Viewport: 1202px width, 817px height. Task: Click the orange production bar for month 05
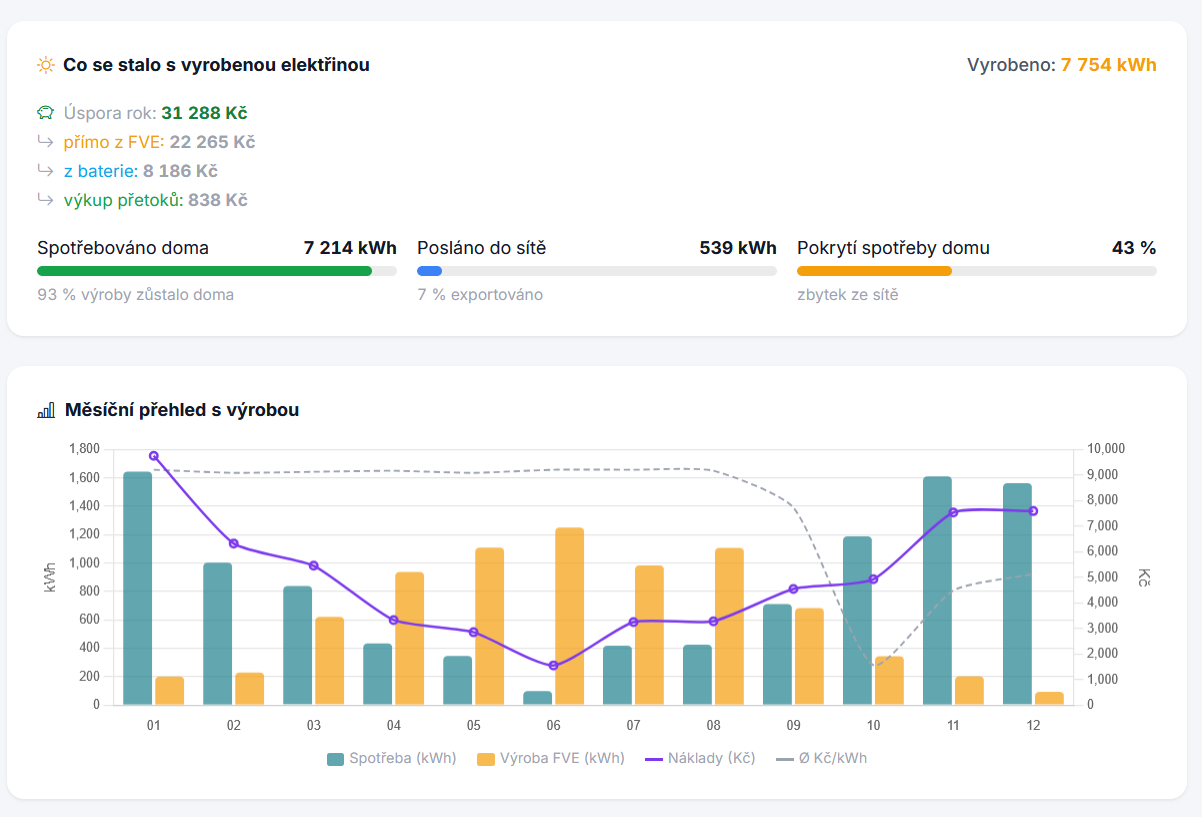coord(490,626)
